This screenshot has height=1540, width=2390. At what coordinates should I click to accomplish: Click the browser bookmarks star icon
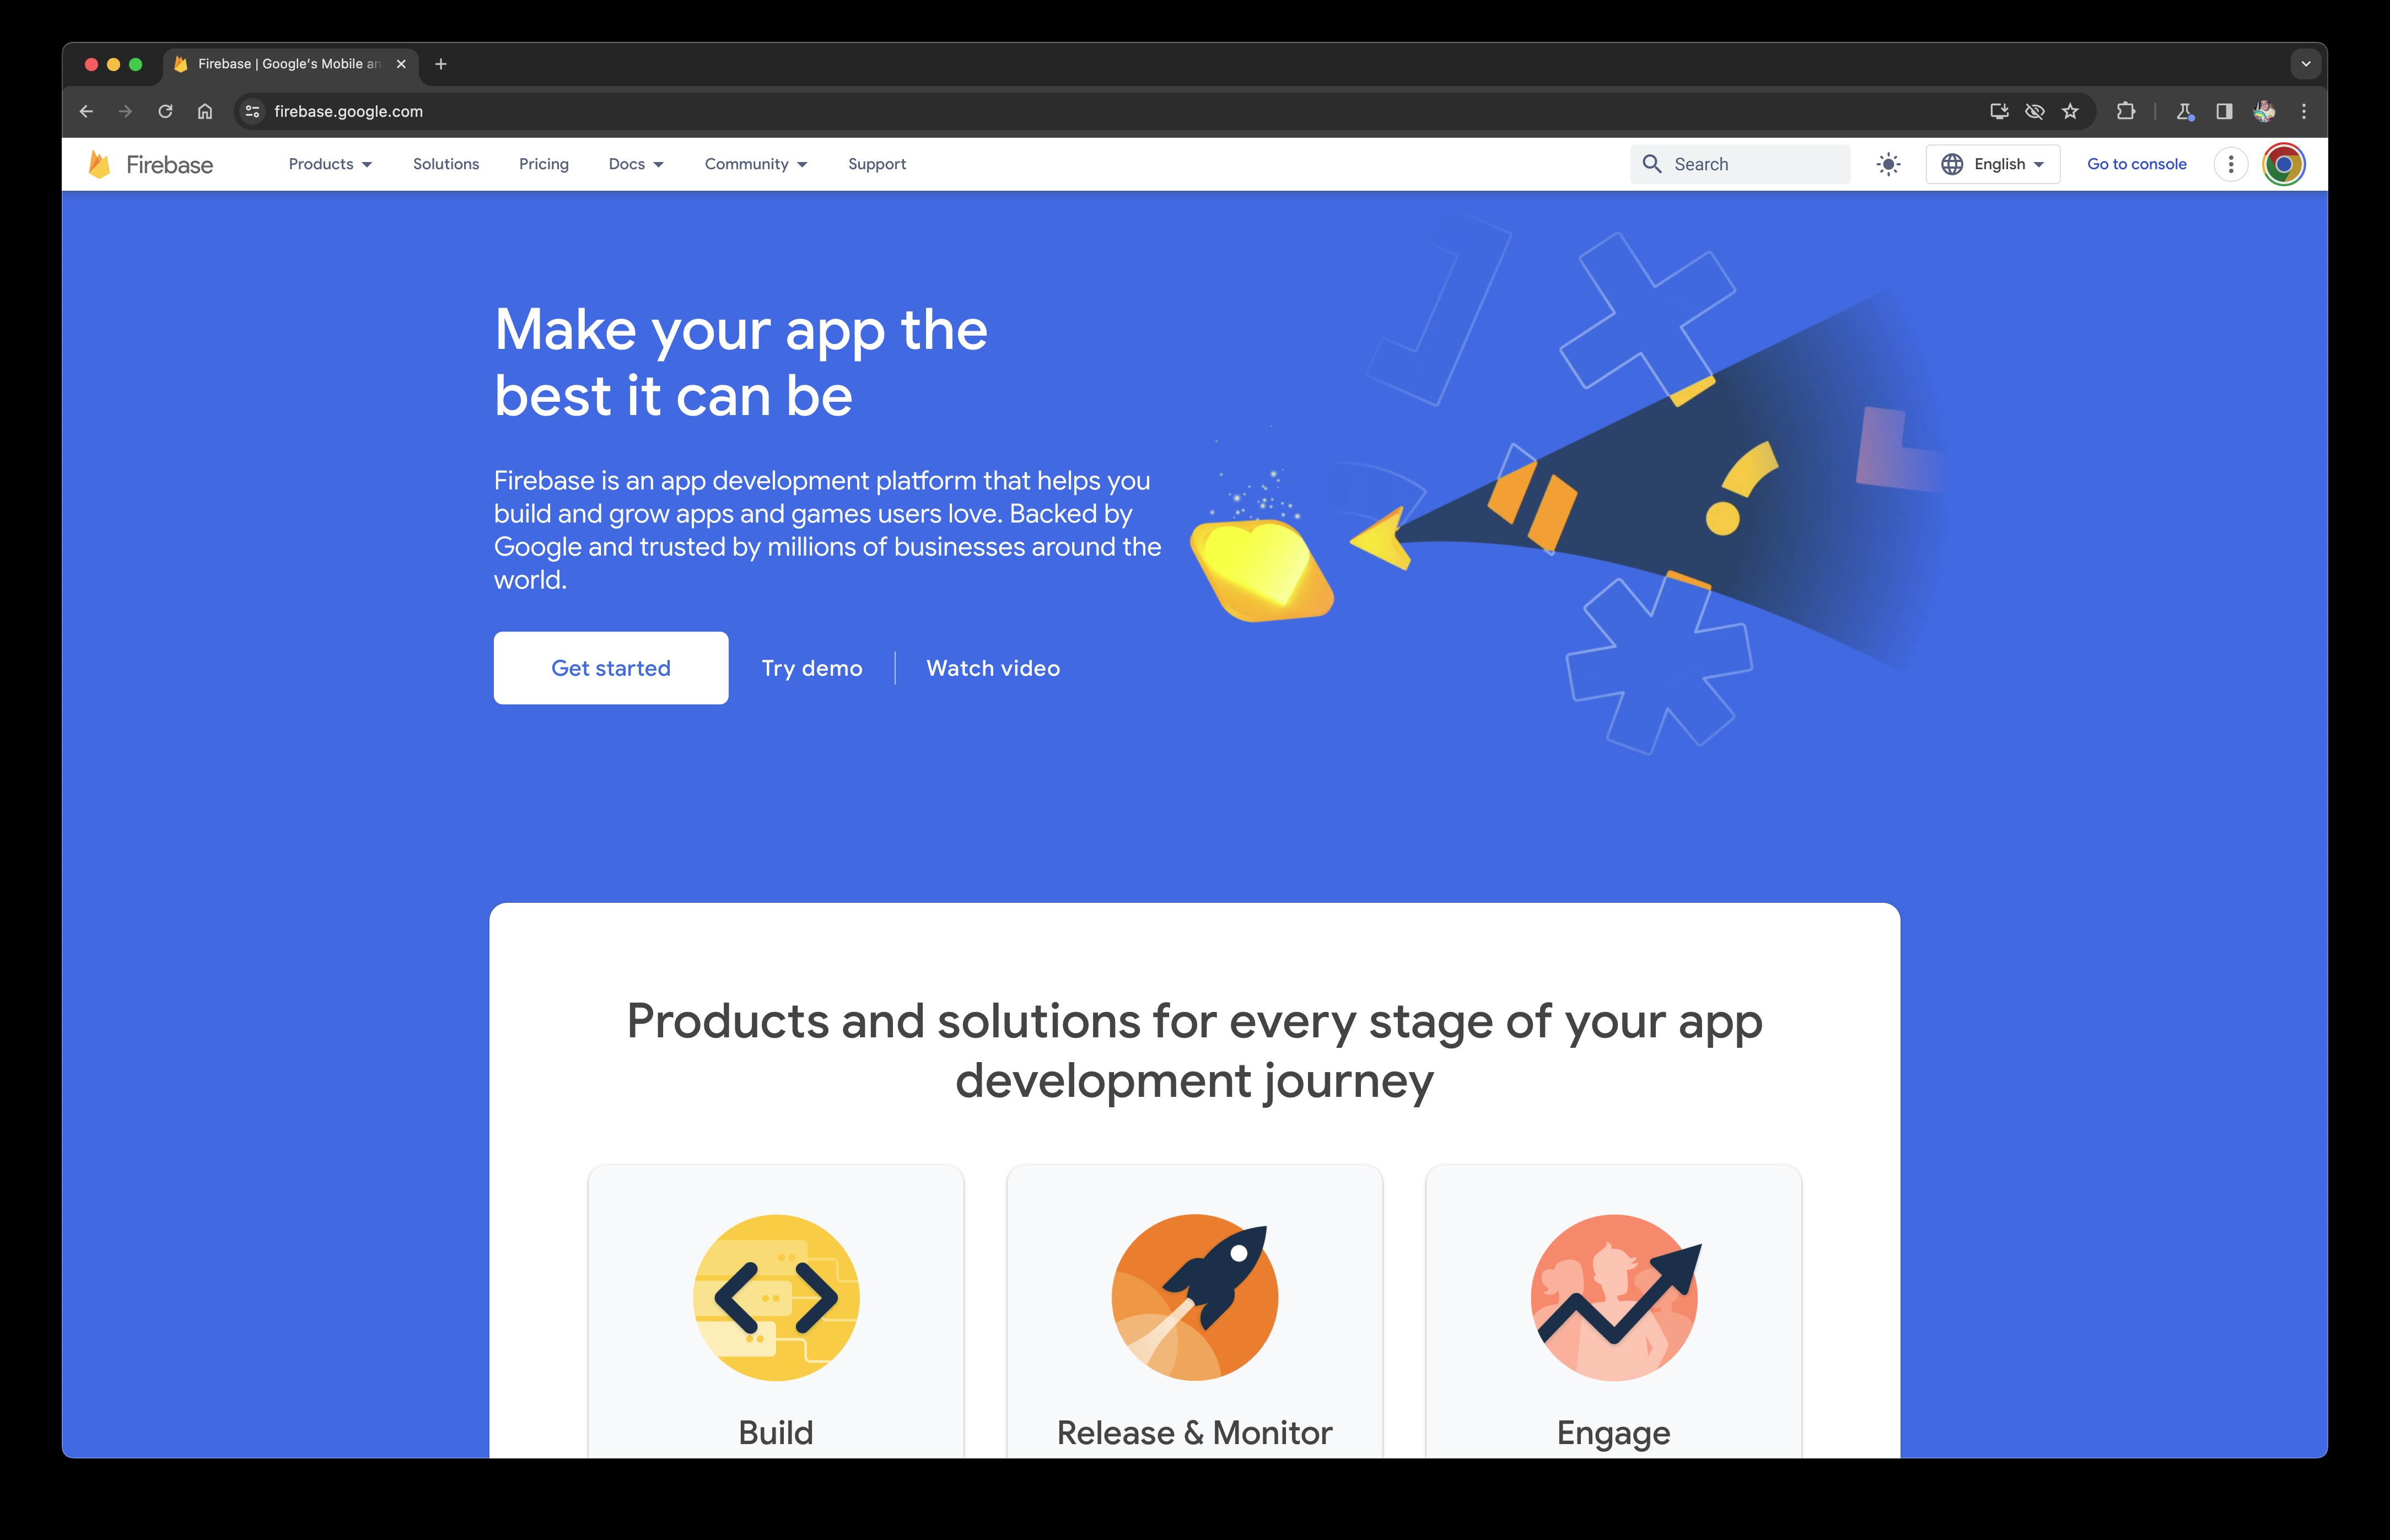tap(2071, 110)
